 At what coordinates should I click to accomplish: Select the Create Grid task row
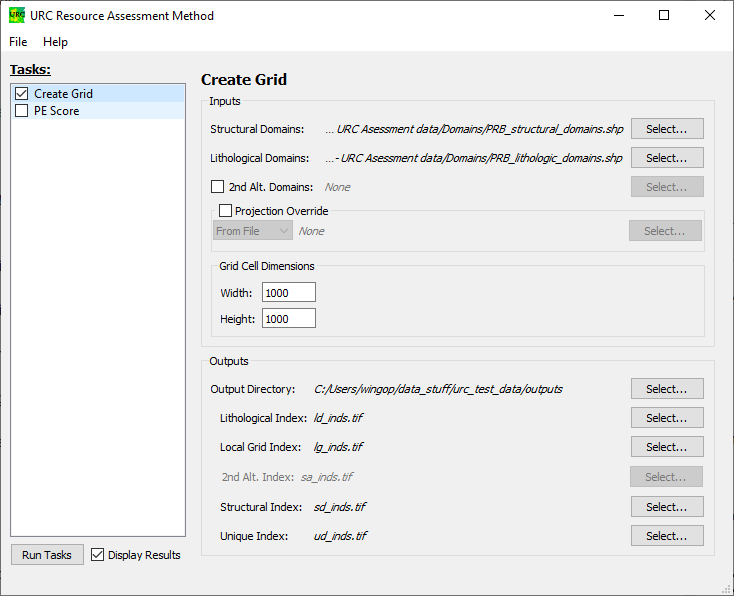tap(98, 94)
